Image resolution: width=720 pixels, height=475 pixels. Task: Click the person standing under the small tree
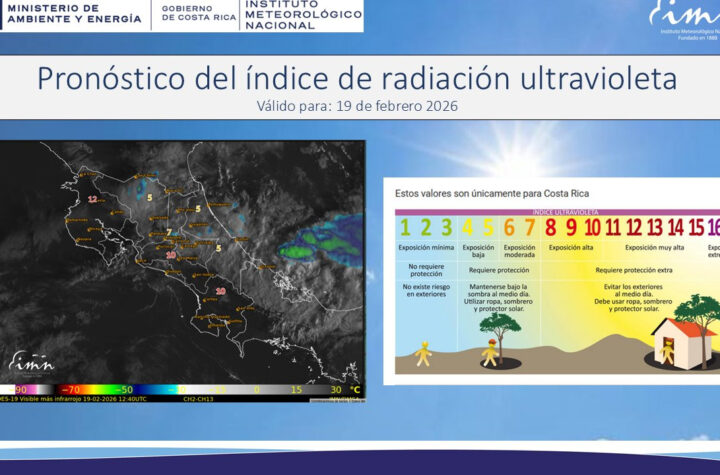coord(489,353)
